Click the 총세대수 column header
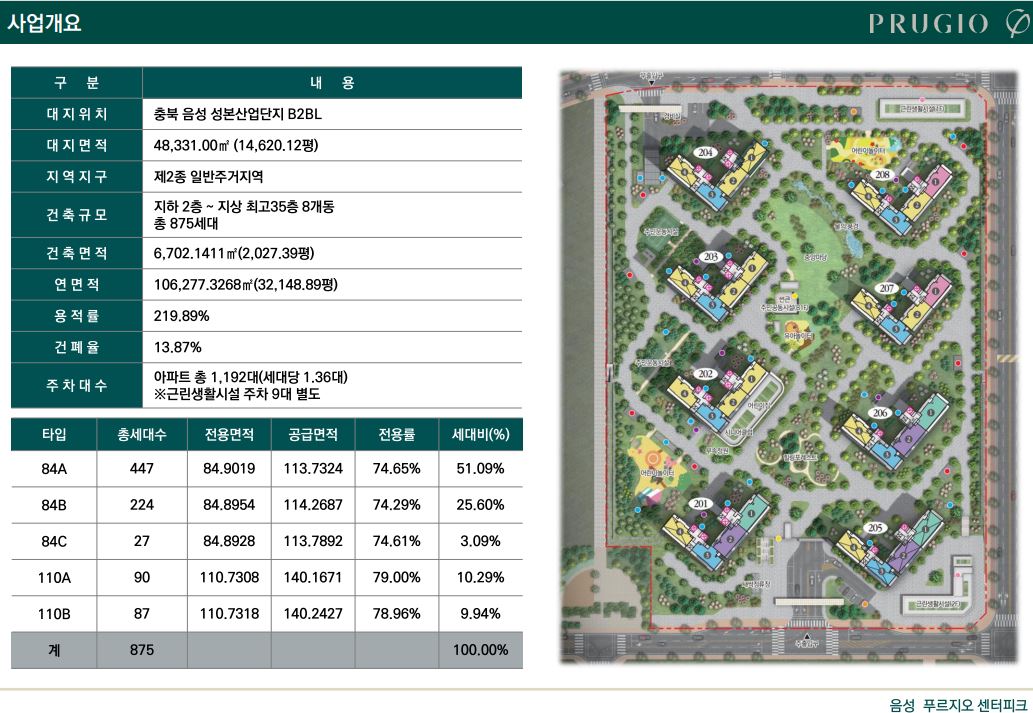This screenshot has width=1033, height=713. 142,434
